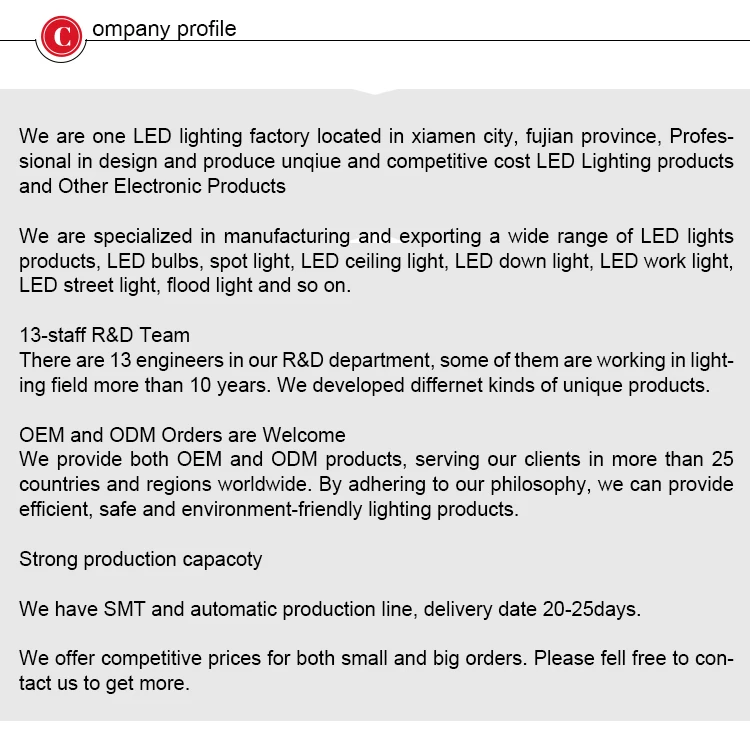The width and height of the screenshot is (750, 730).
Task: Click the 'There are 13 engineers' sentence
Action: pos(376,373)
